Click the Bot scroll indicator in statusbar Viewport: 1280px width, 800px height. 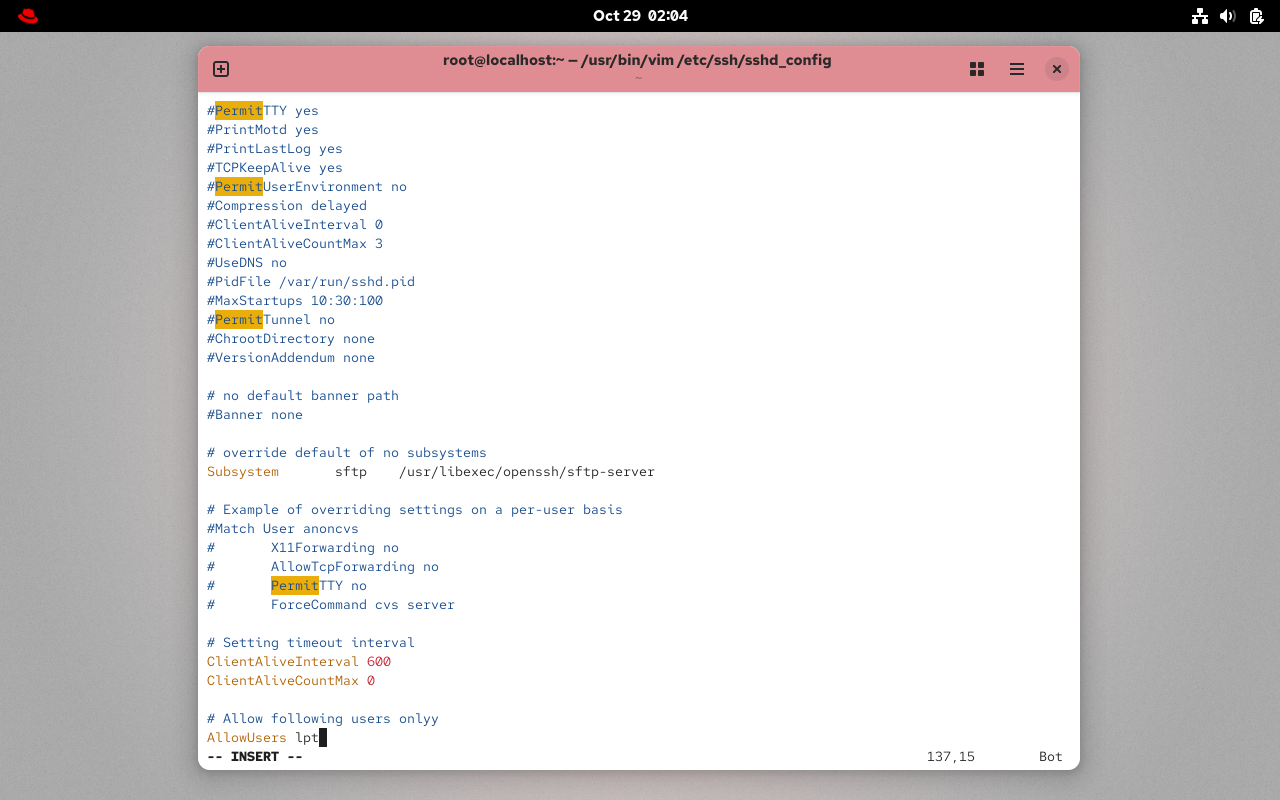click(x=1050, y=757)
